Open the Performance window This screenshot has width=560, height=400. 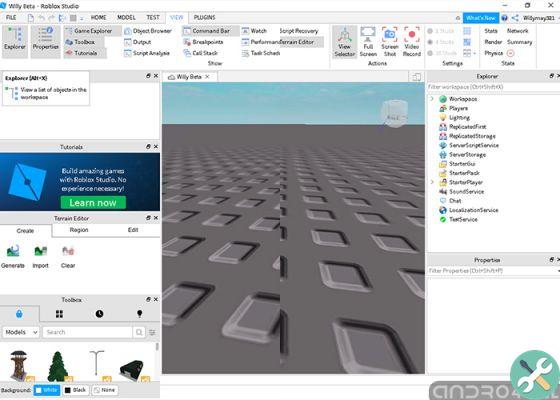point(261,42)
